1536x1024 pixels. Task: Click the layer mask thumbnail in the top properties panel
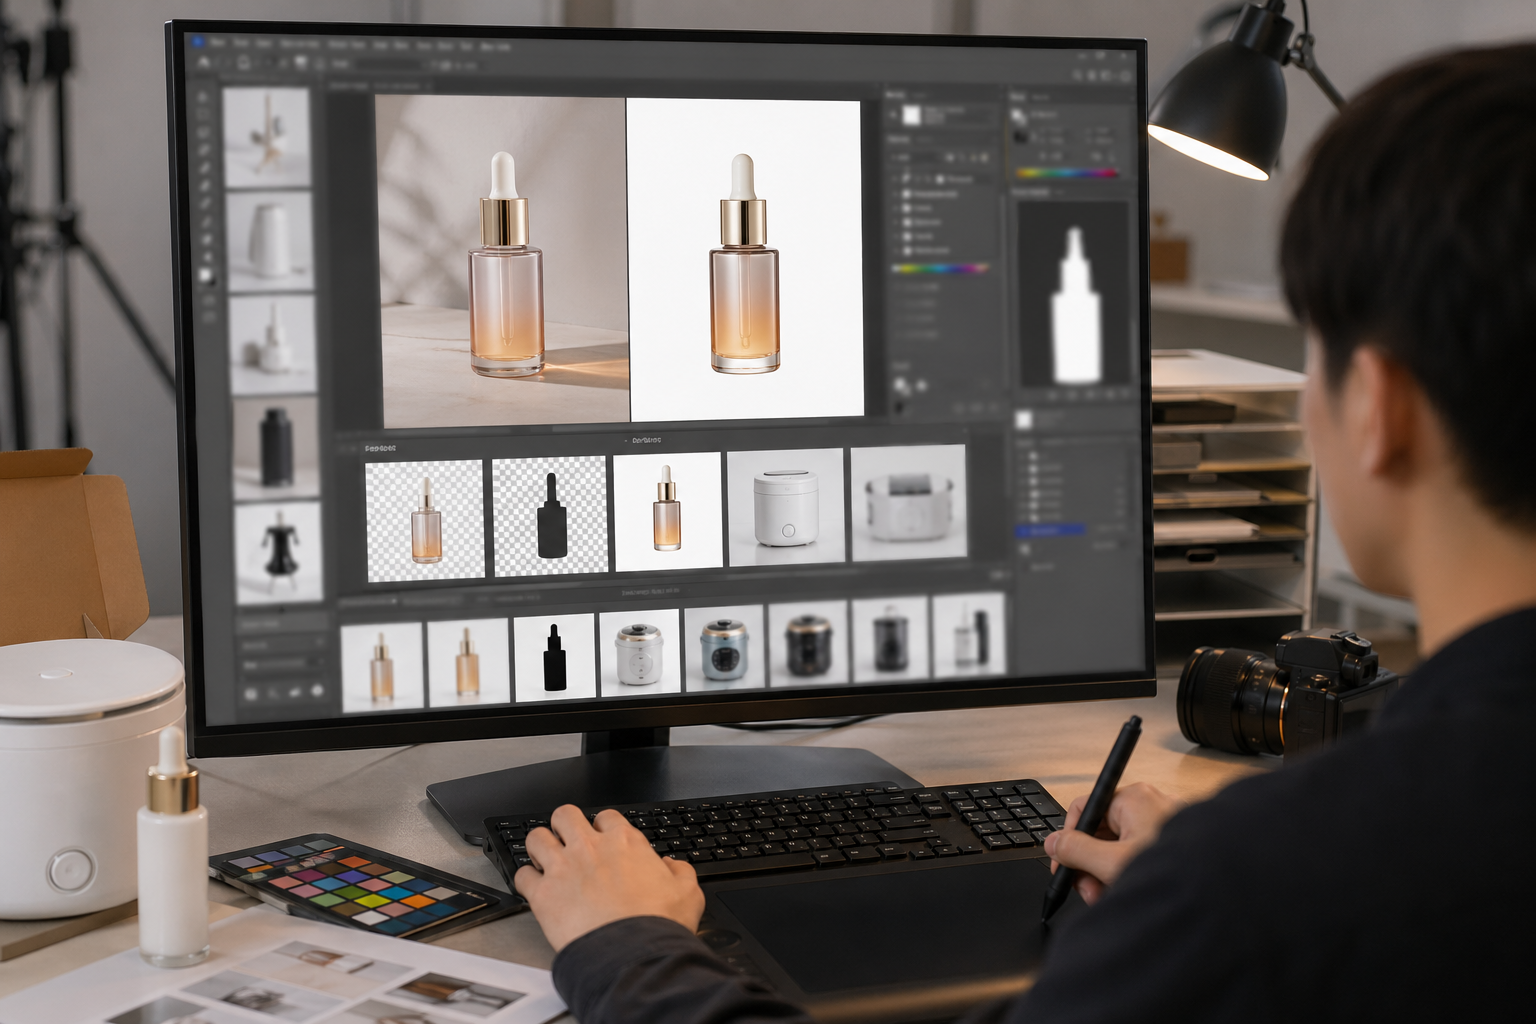[910, 115]
